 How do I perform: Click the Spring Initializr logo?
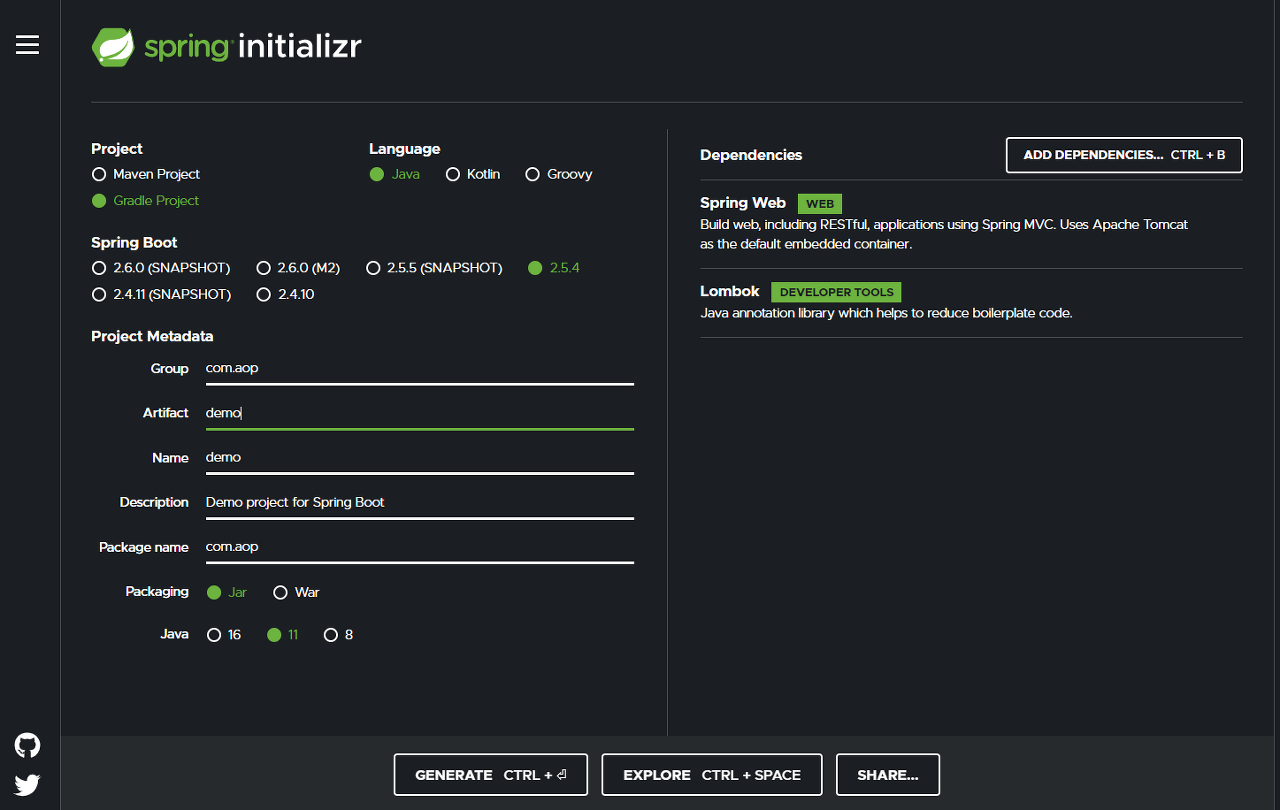227,46
